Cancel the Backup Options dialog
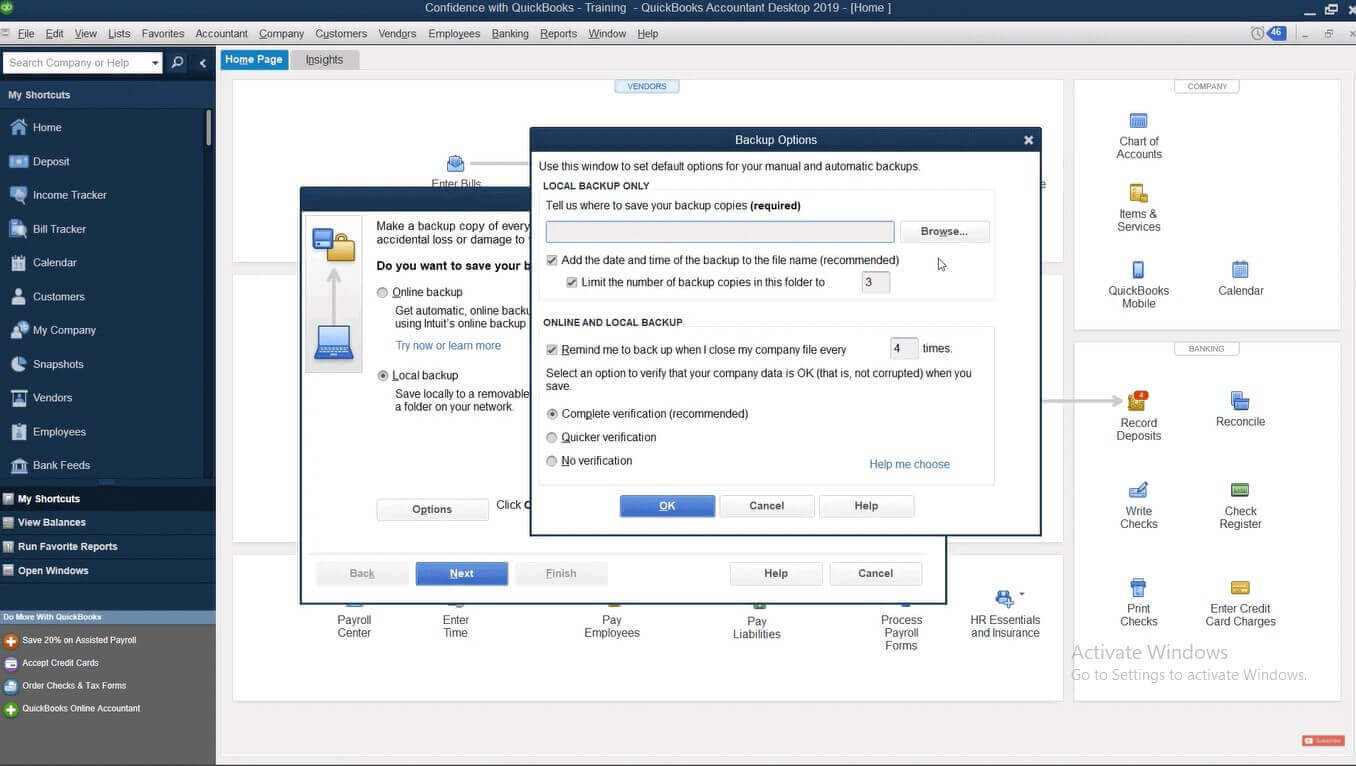This screenshot has width=1356, height=766. pyautogui.click(x=767, y=506)
